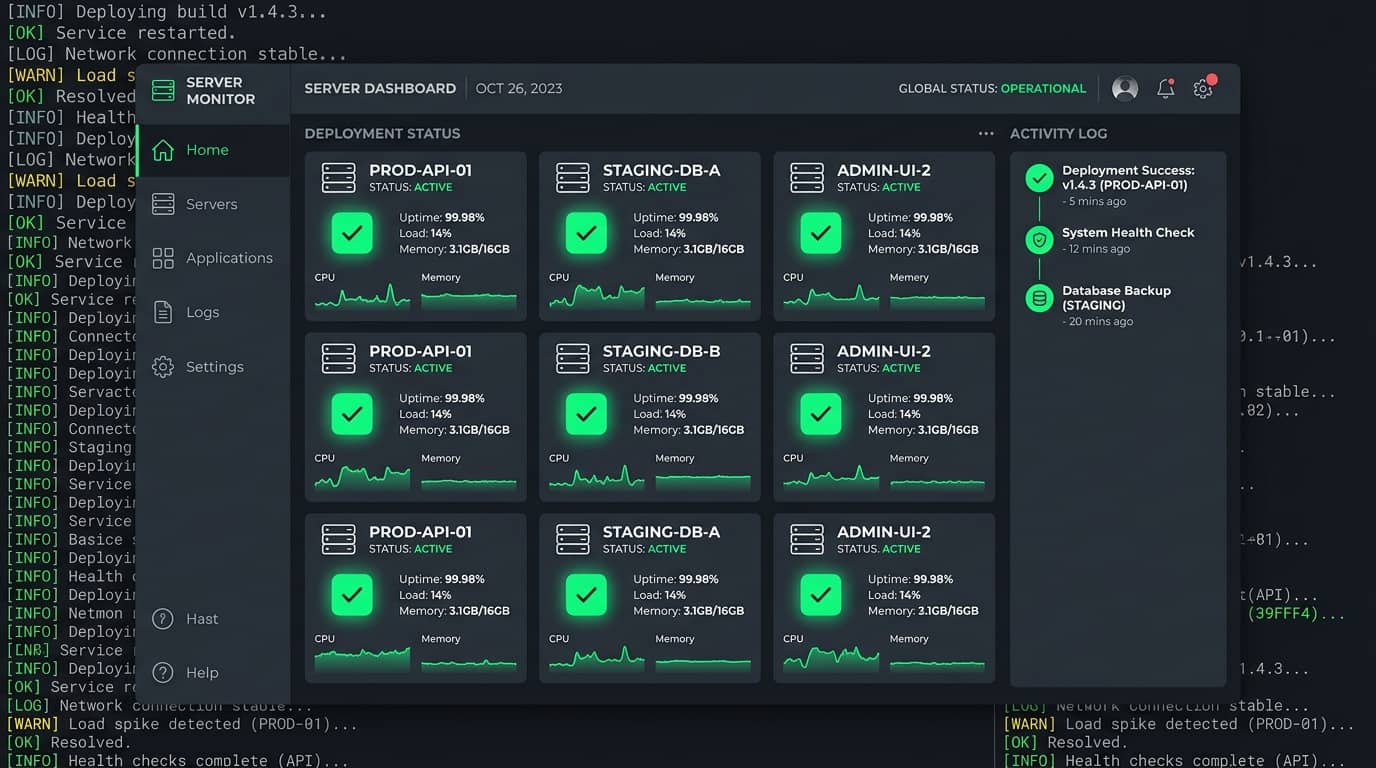1376x768 pixels.
Task: Click '[INFO] Deploying build v1.4.3...' terminal line
Action: [166, 13]
